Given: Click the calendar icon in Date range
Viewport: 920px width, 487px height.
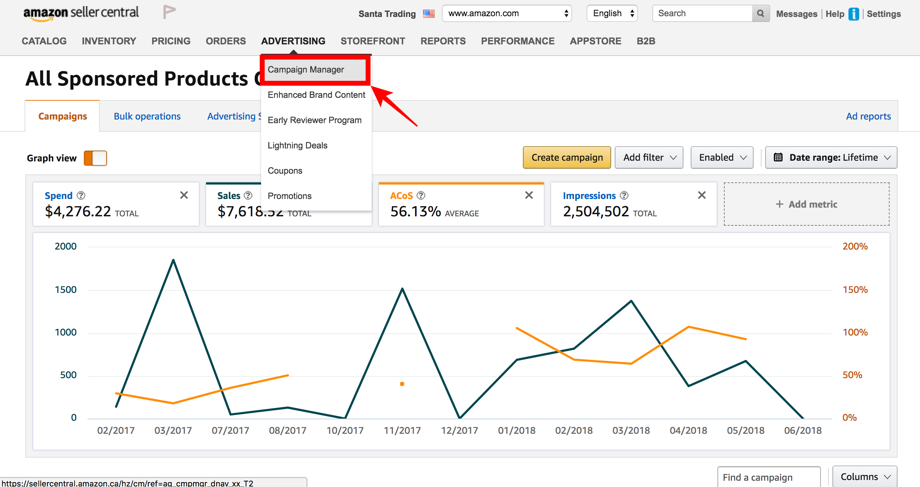Looking at the screenshot, I should click(x=778, y=157).
